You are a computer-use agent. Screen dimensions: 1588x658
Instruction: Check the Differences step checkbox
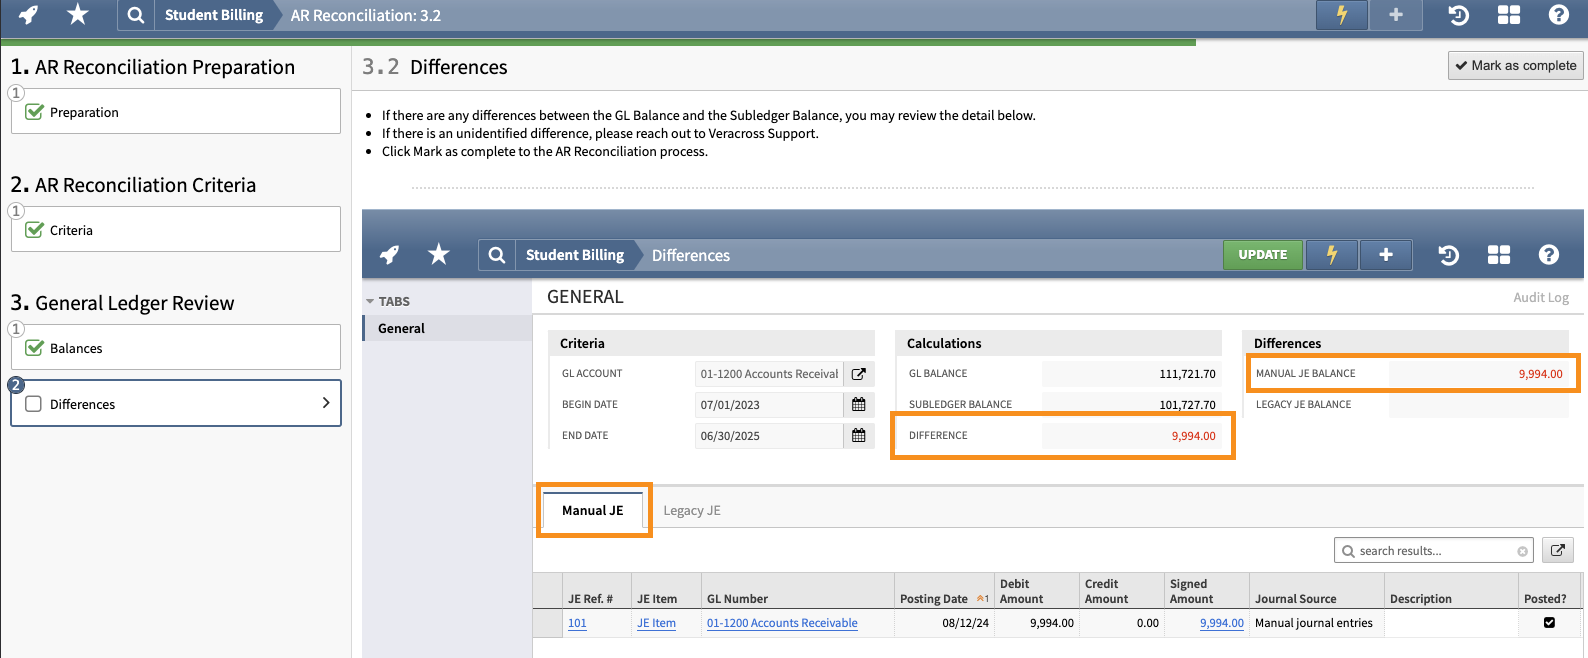pyautogui.click(x=34, y=404)
